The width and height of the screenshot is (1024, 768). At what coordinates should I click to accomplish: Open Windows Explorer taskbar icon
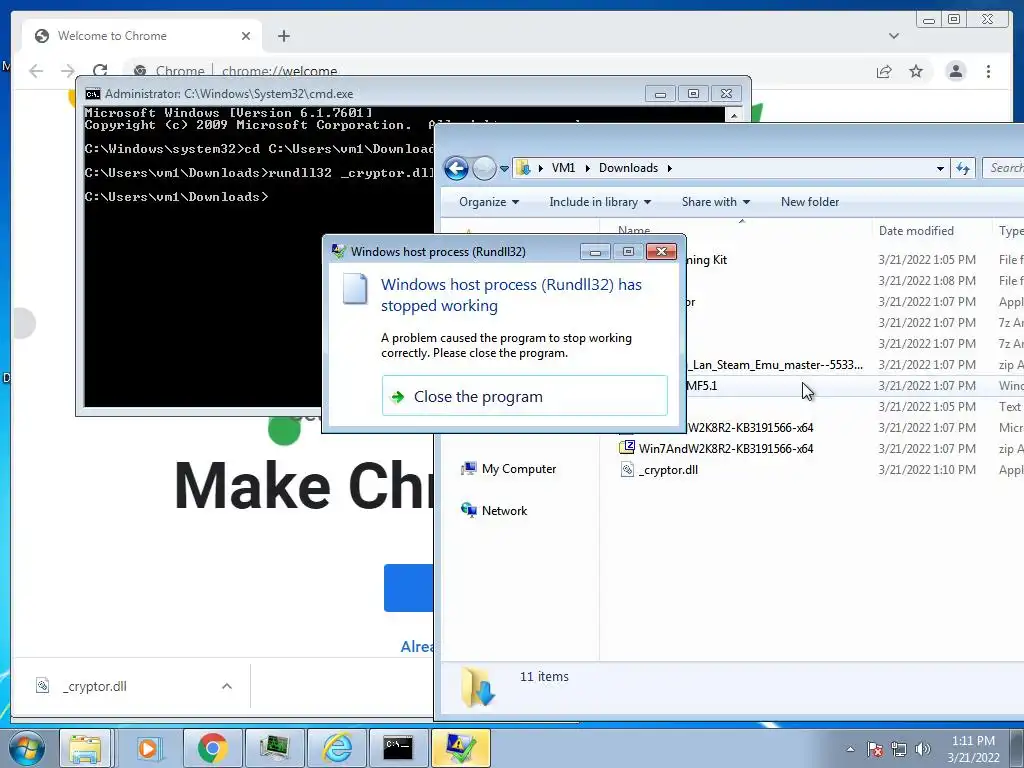(x=85, y=748)
